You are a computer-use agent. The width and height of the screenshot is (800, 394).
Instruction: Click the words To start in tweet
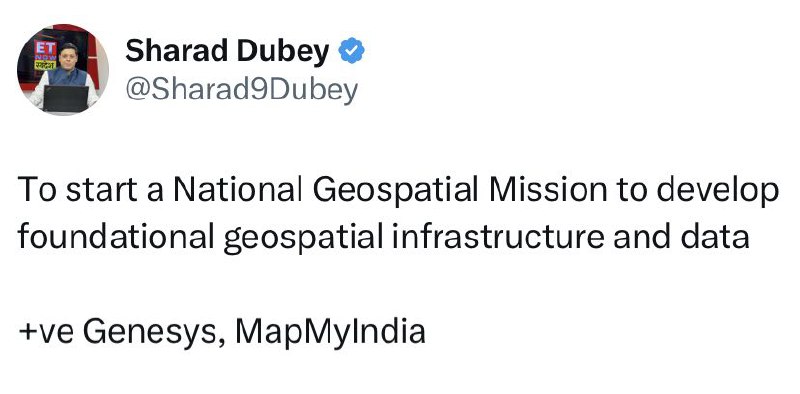(78, 190)
